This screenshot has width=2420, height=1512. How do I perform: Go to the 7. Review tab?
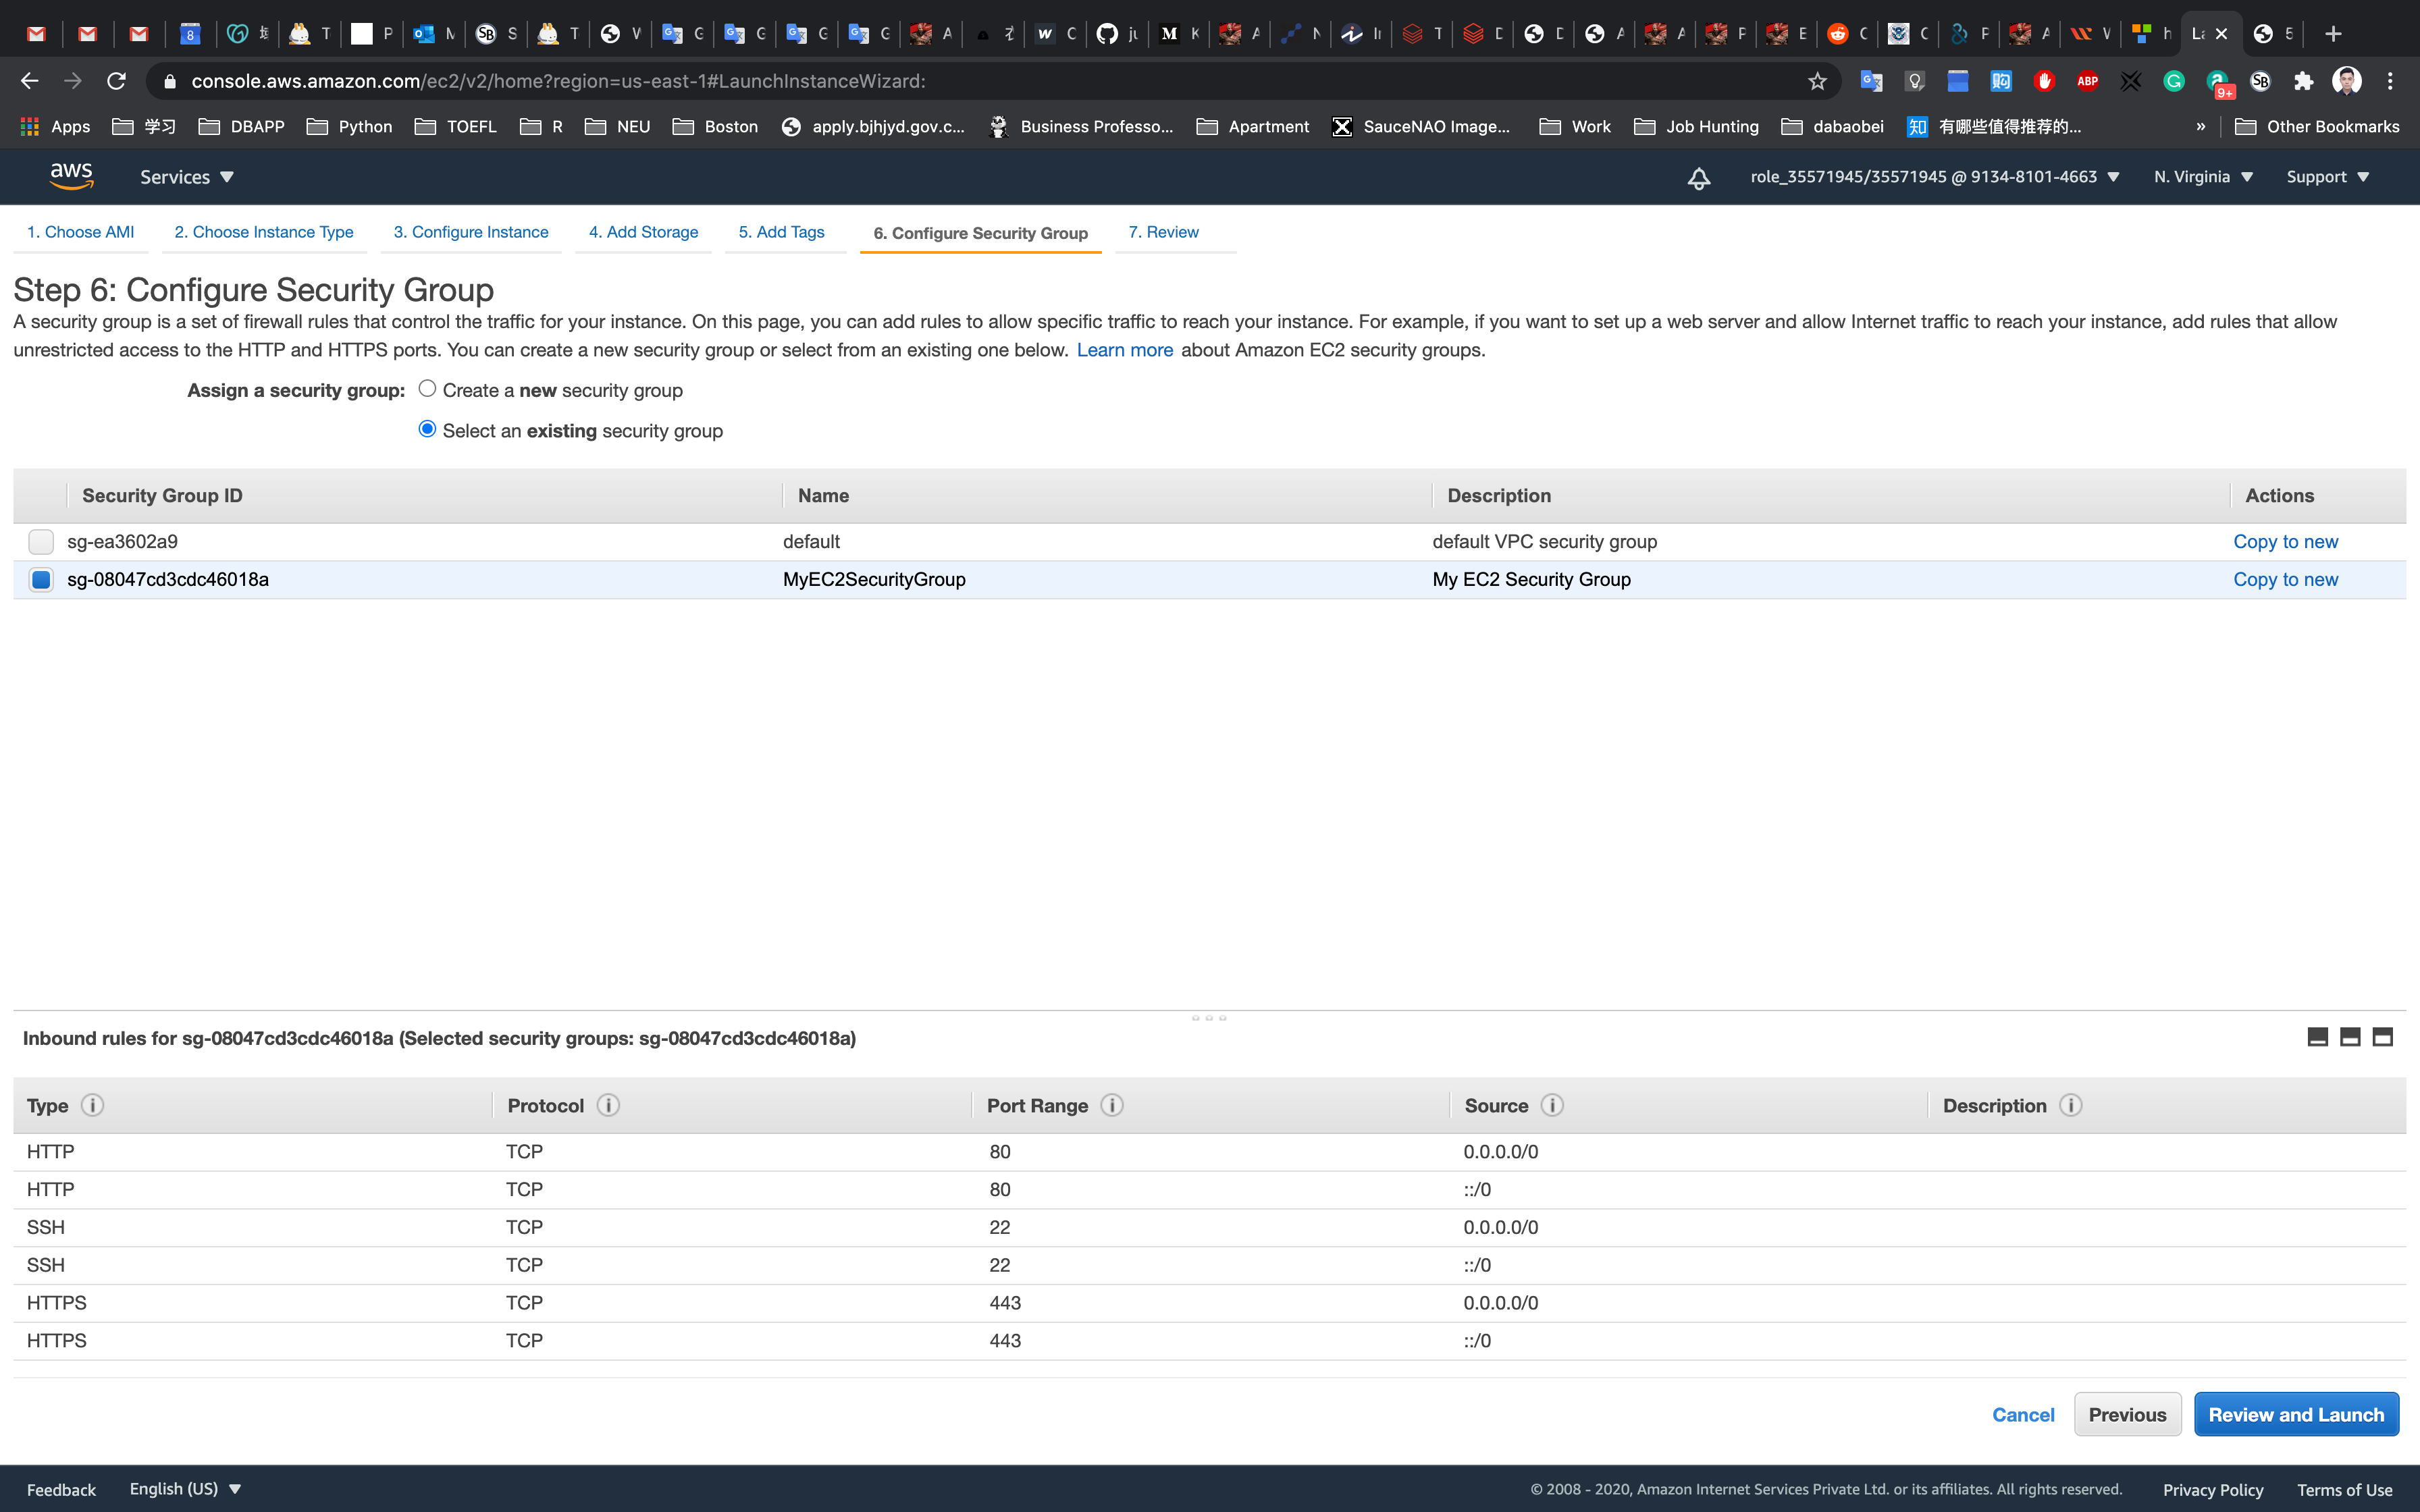(x=1163, y=232)
